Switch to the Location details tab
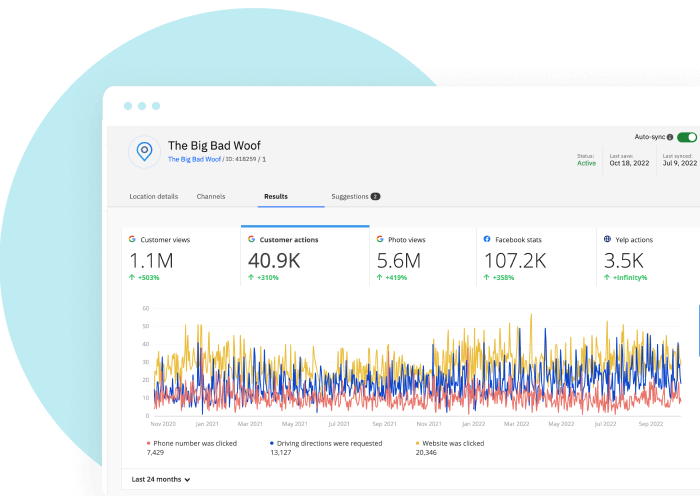Image resolution: width=700 pixels, height=497 pixels. [x=154, y=196]
